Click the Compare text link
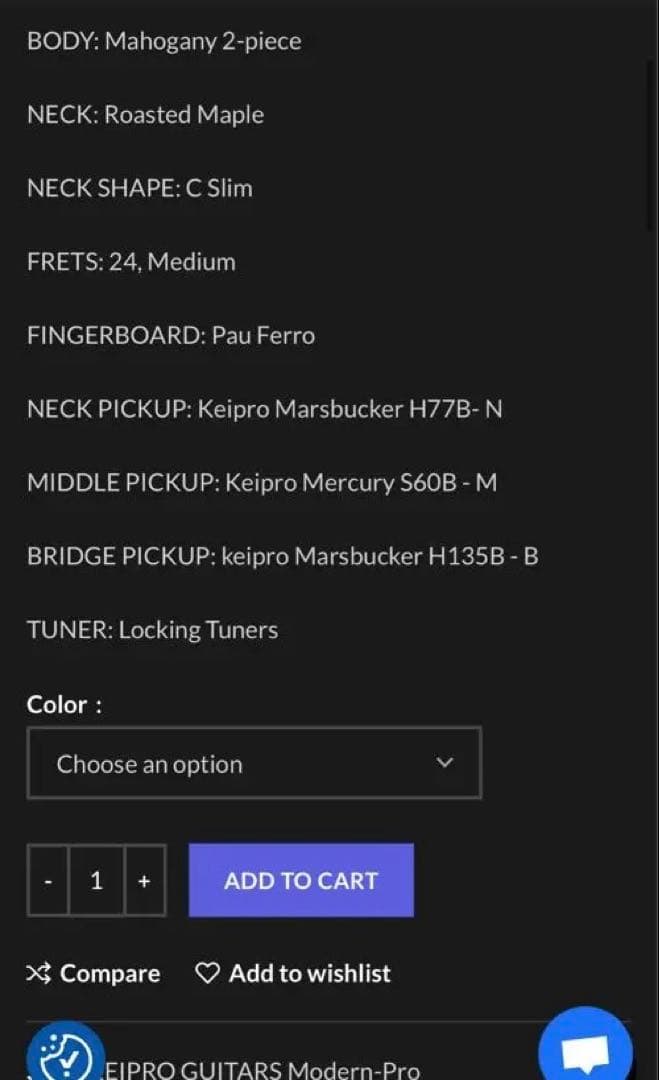This screenshot has width=659, height=1080. tap(110, 973)
